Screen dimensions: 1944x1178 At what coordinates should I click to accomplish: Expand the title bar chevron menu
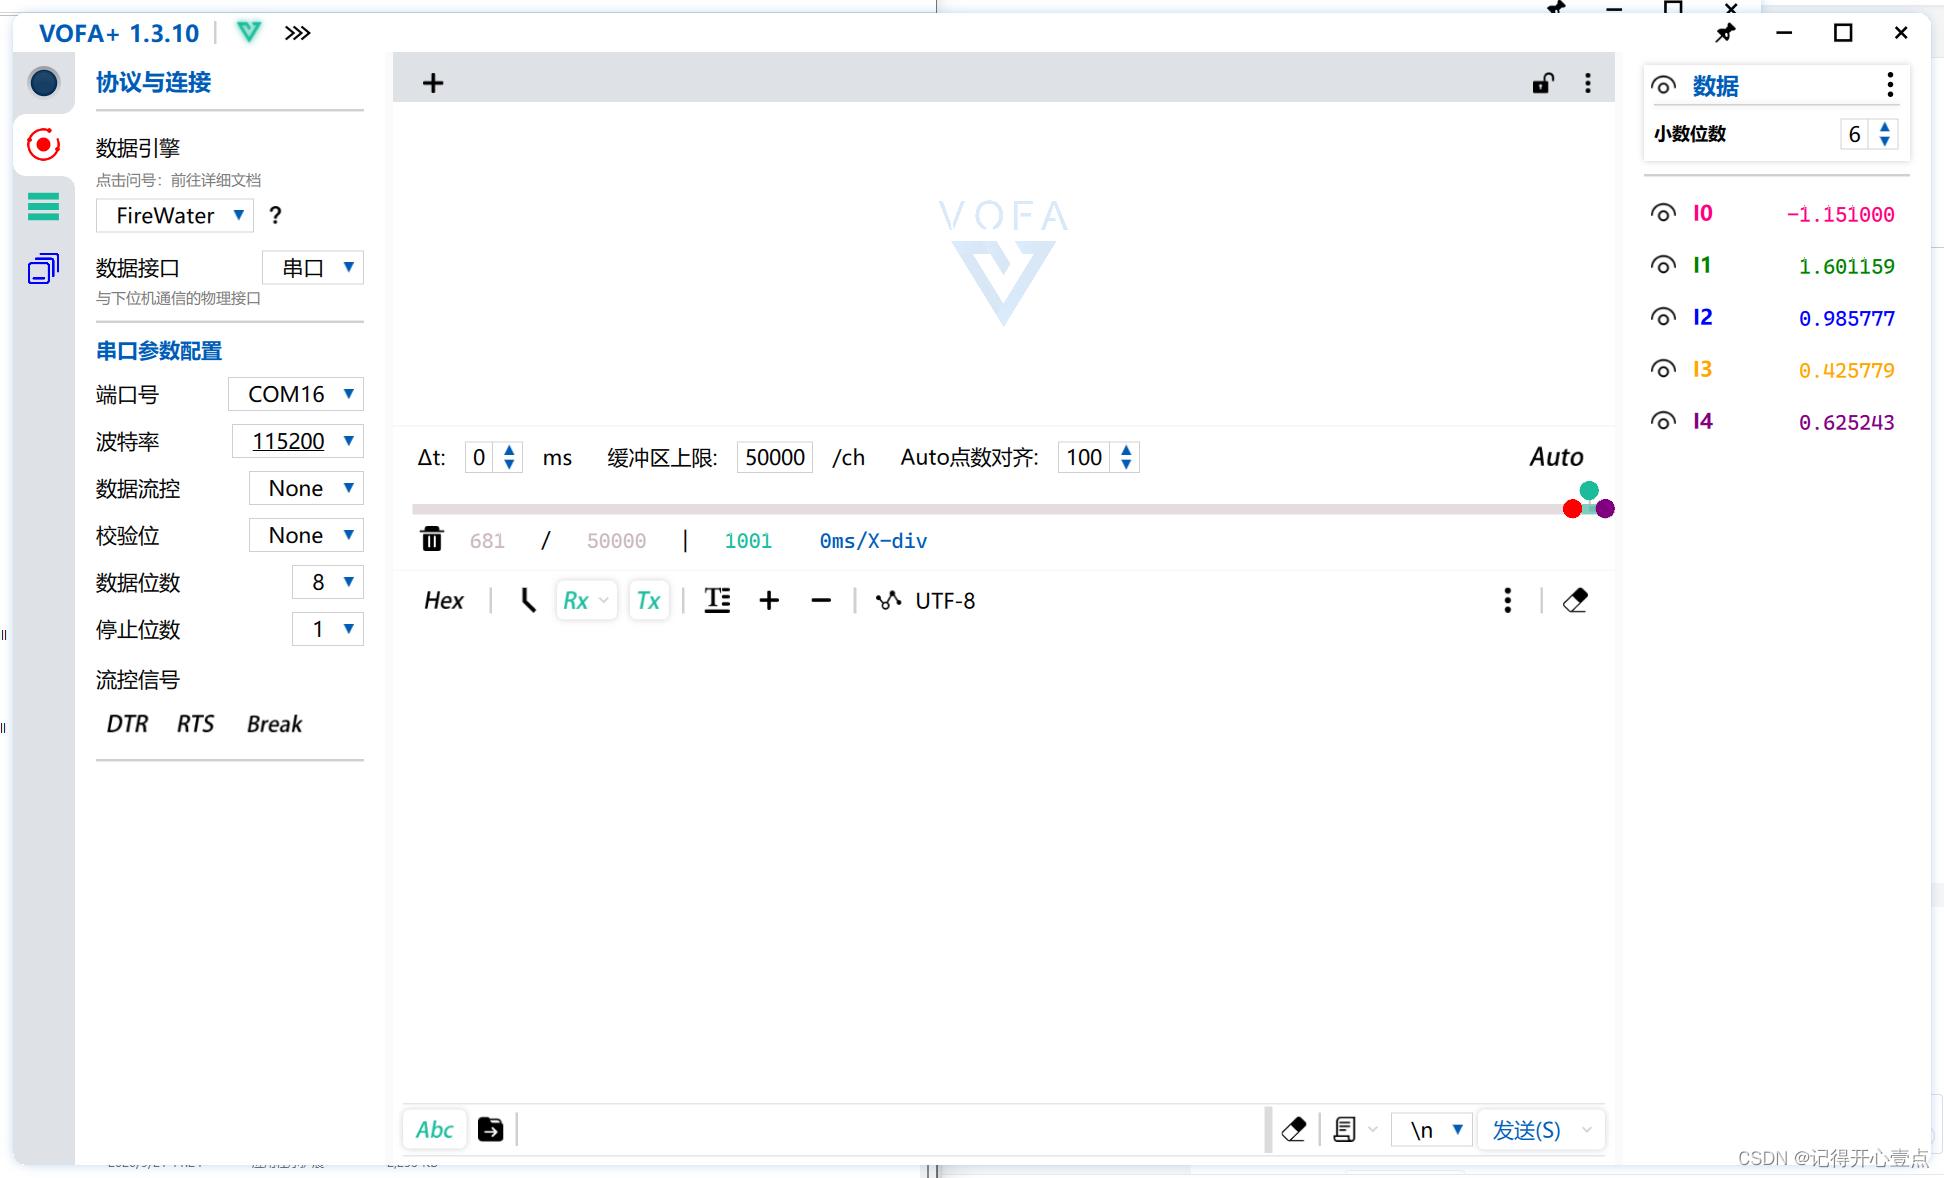point(296,33)
